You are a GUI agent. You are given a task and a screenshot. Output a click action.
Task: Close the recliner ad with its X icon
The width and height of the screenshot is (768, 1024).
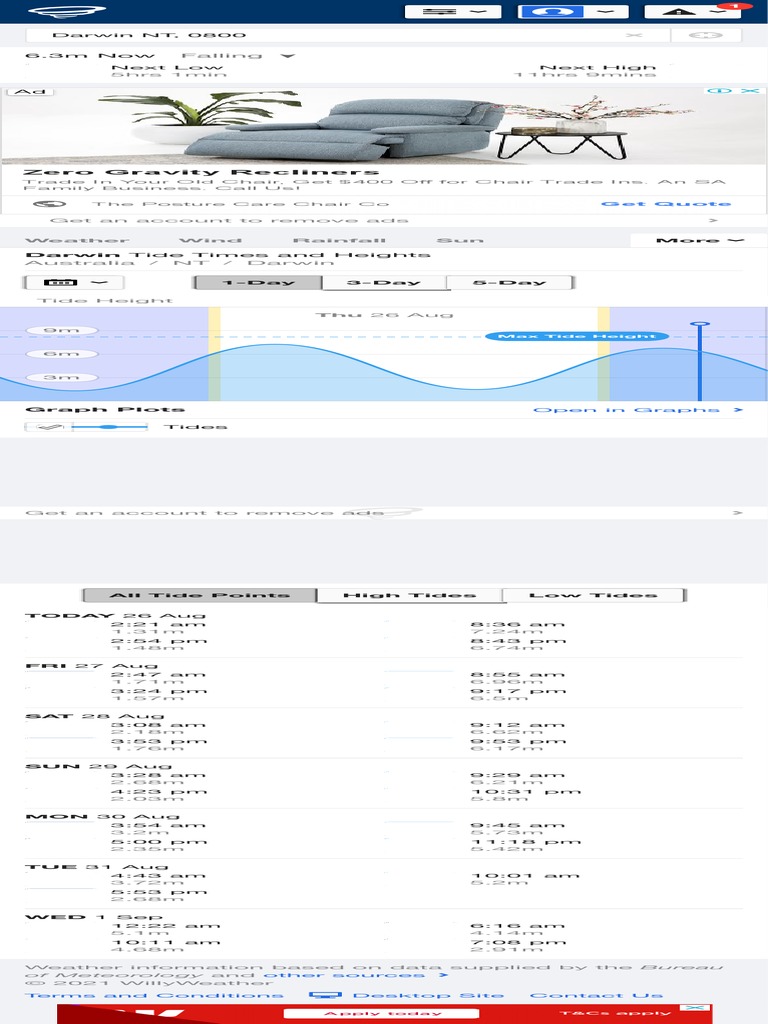[750, 91]
